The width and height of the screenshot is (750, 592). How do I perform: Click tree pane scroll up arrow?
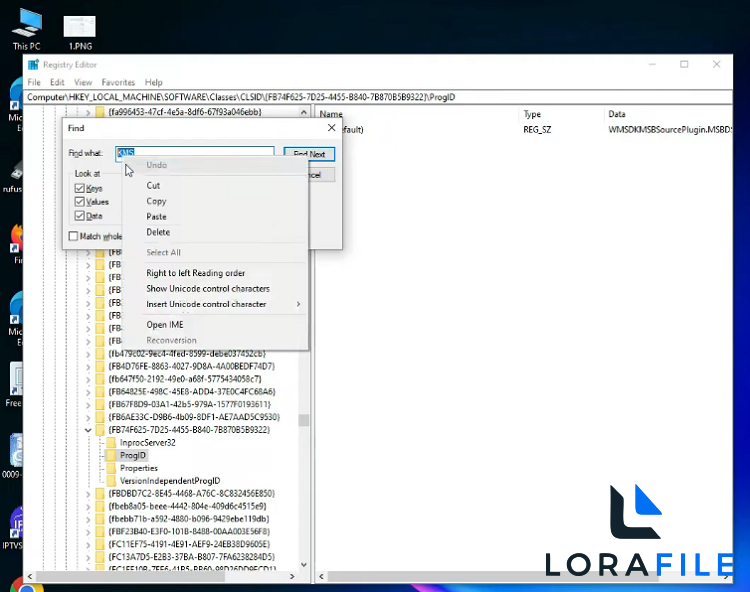click(303, 112)
